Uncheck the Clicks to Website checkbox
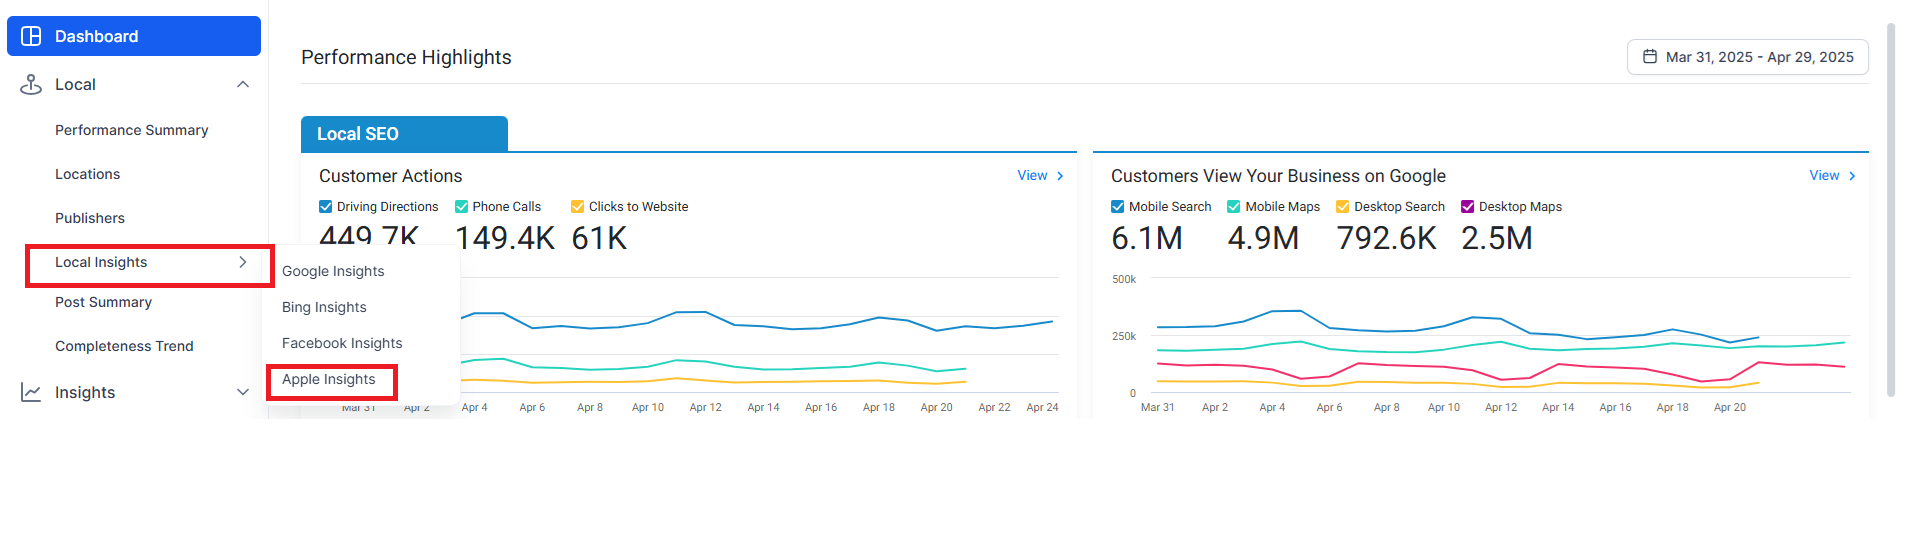 [577, 207]
